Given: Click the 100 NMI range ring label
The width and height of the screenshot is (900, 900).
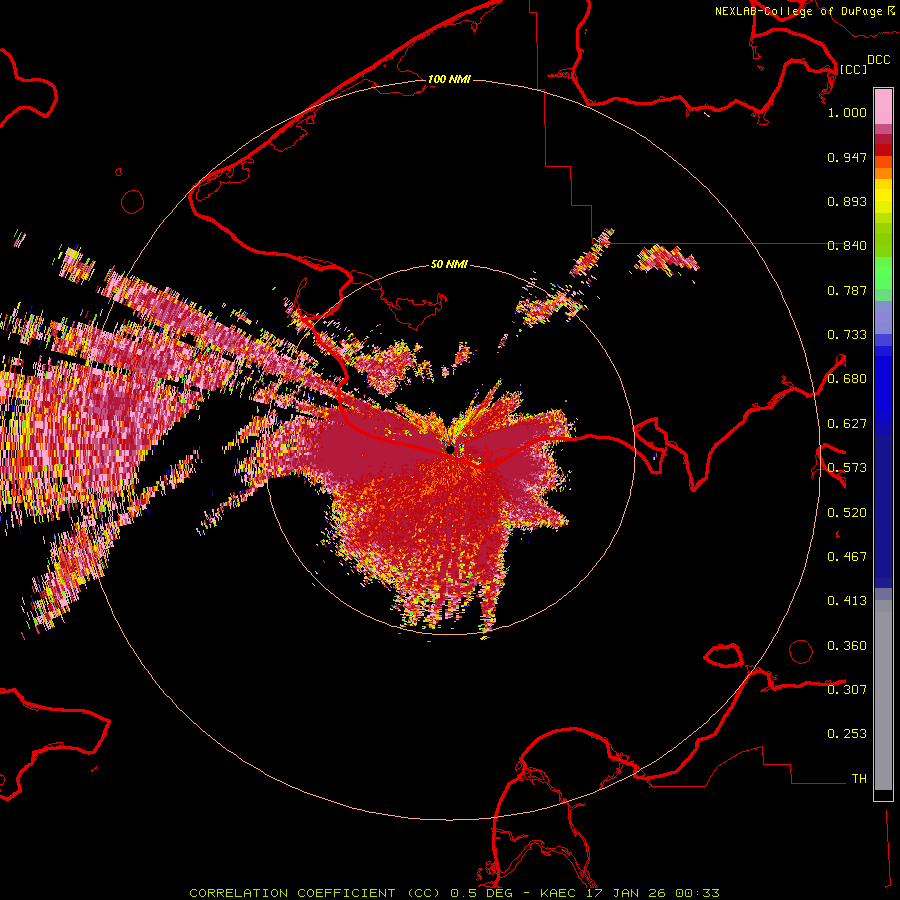Looking at the screenshot, I should click(449, 79).
